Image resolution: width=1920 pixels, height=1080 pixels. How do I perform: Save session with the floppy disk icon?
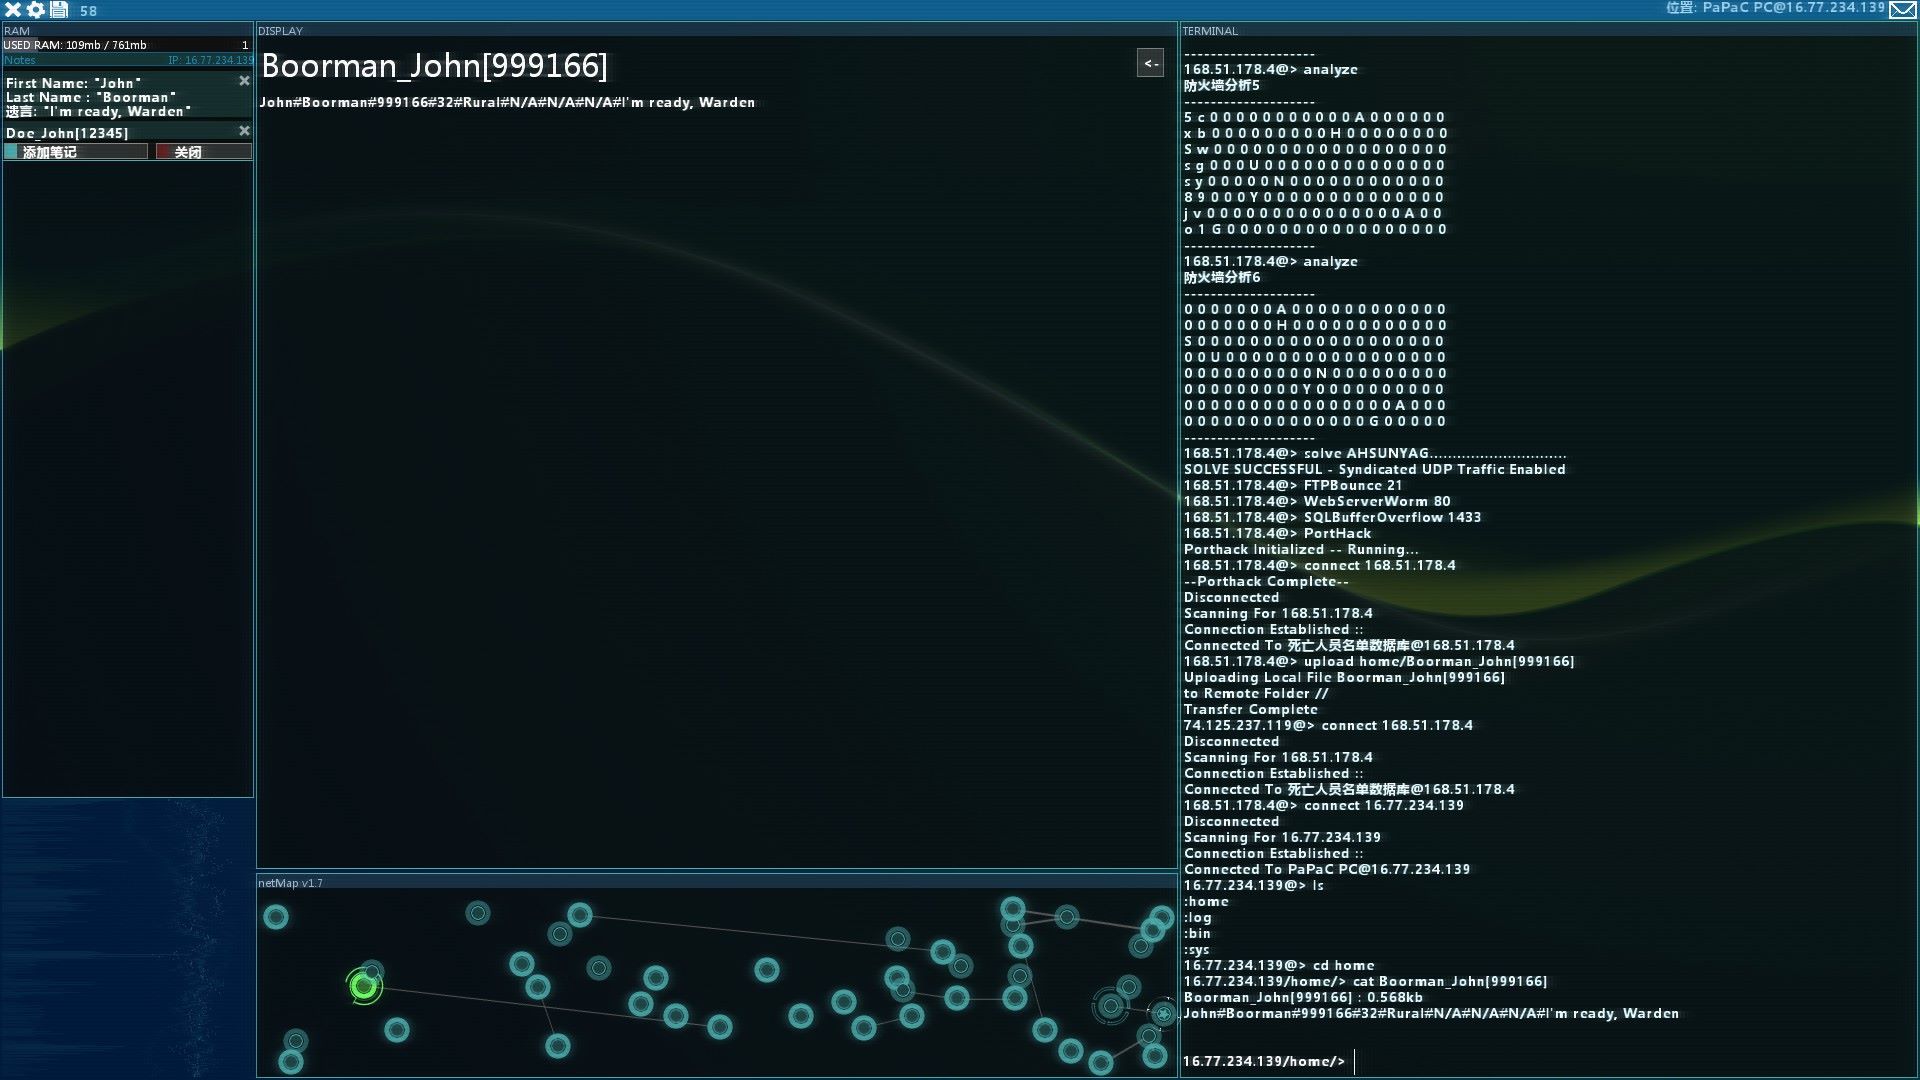click(x=59, y=10)
